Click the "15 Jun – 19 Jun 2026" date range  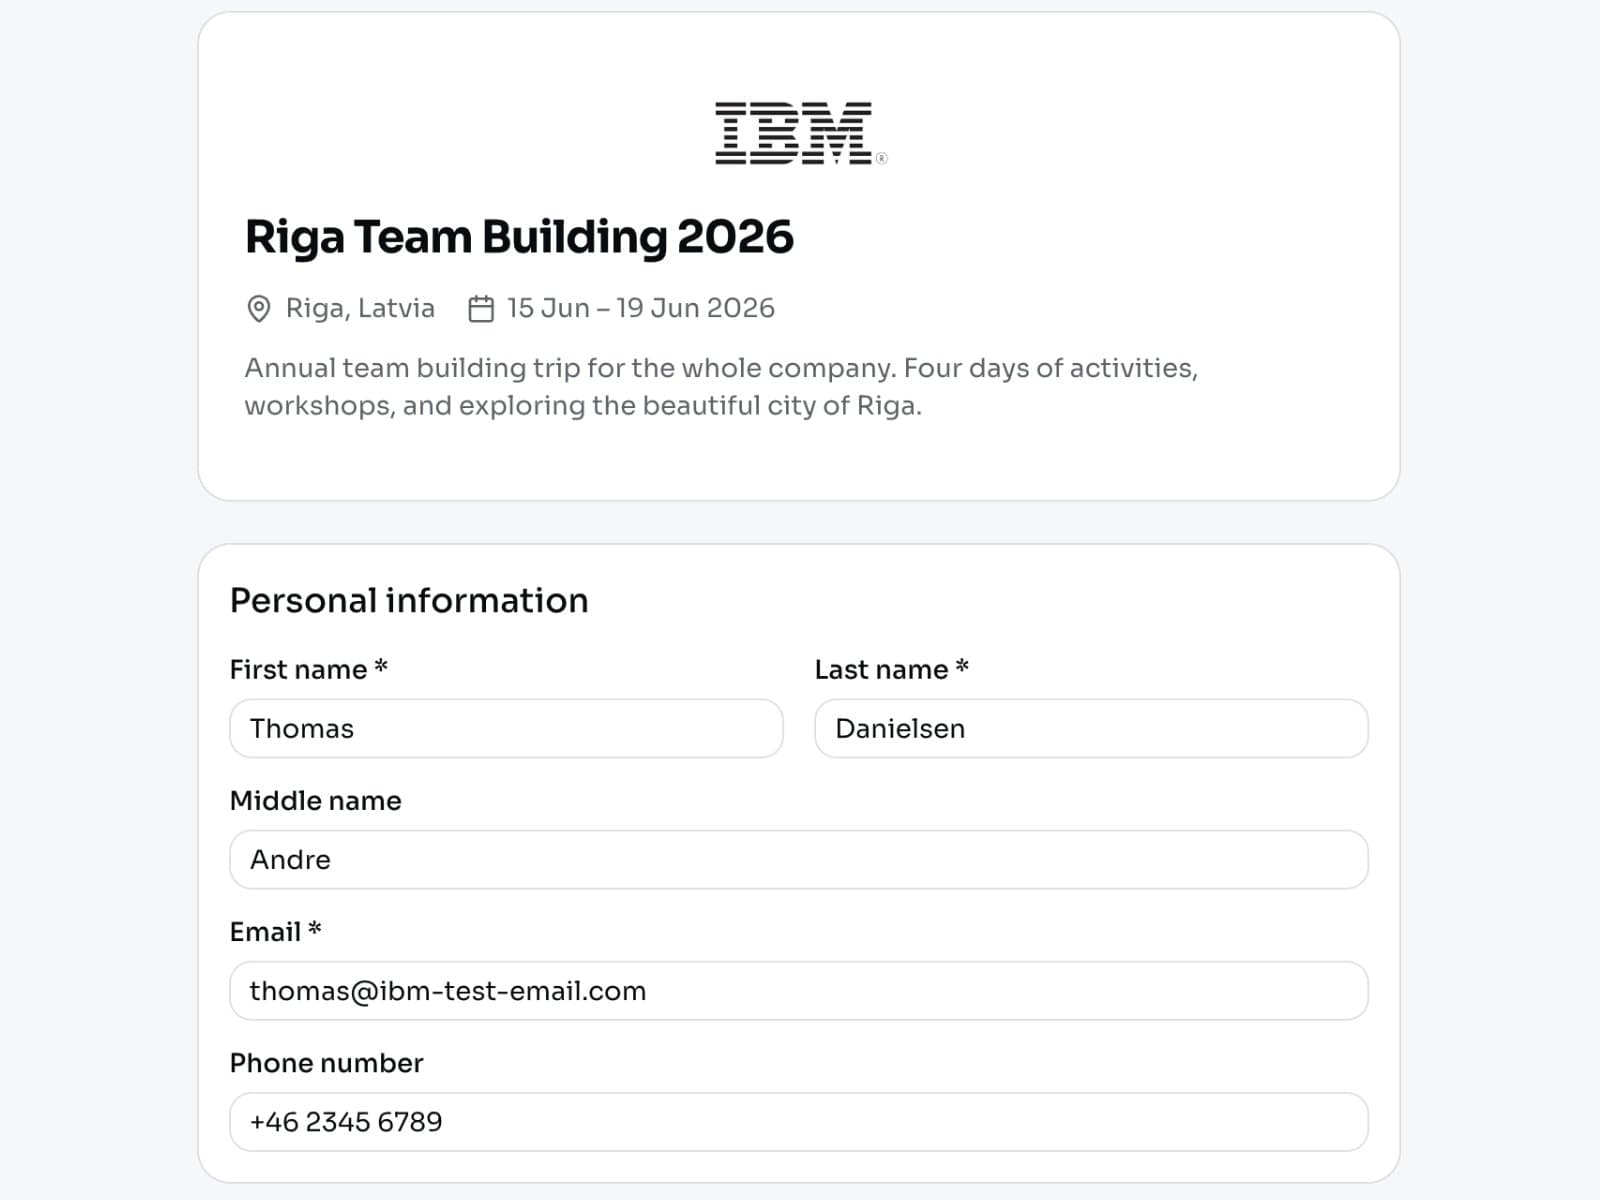(x=640, y=308)
